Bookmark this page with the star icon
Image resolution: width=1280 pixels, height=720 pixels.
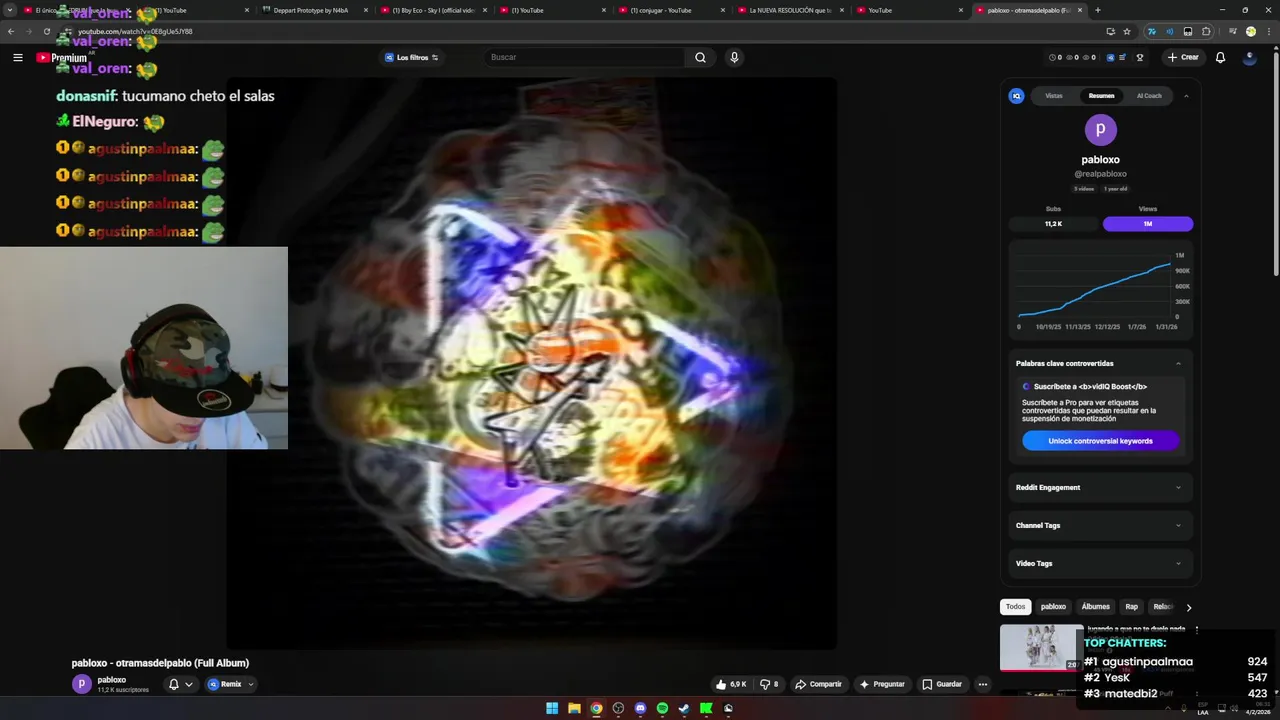click(1127, 31)
